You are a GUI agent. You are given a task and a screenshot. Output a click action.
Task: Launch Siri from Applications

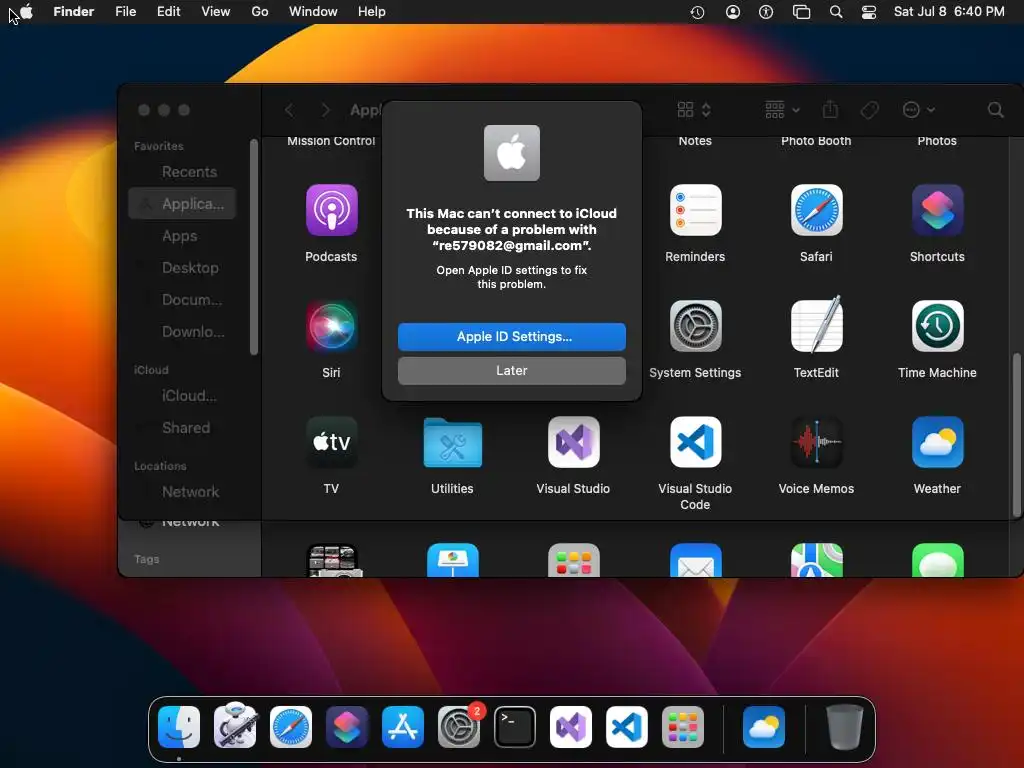(331, 326)
